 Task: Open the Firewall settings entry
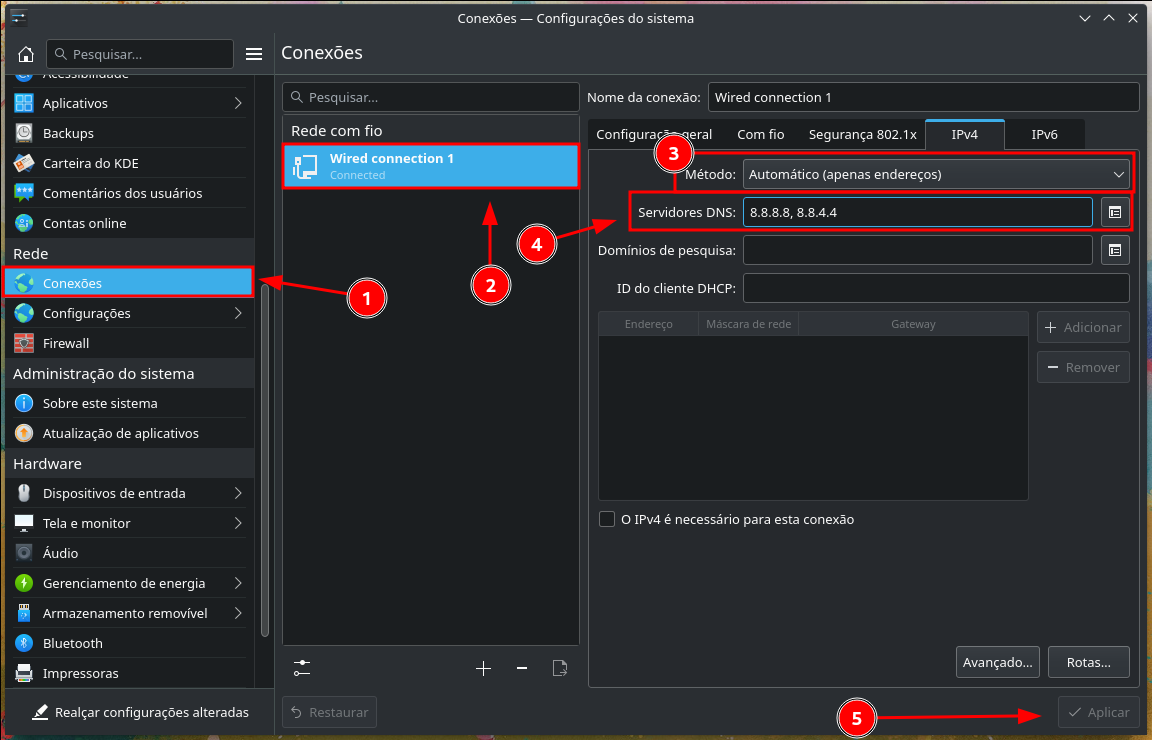66,343
